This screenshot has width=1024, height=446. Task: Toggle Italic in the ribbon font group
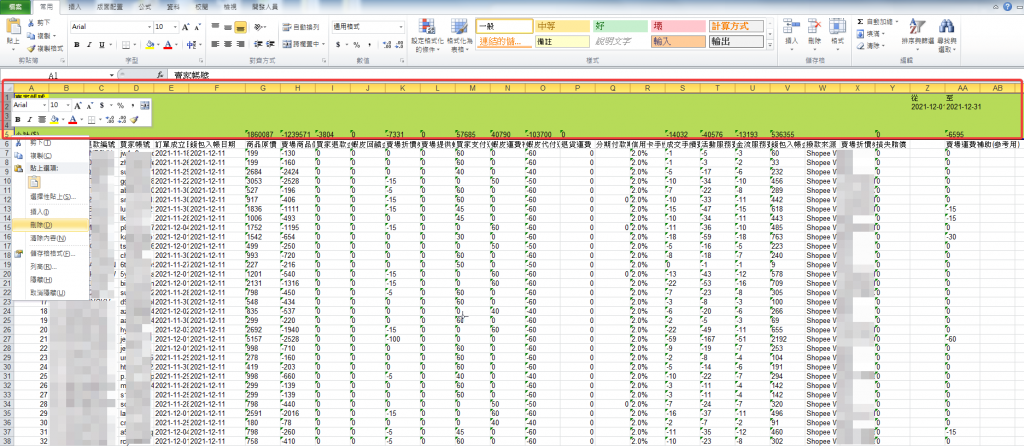pos(89,44)
